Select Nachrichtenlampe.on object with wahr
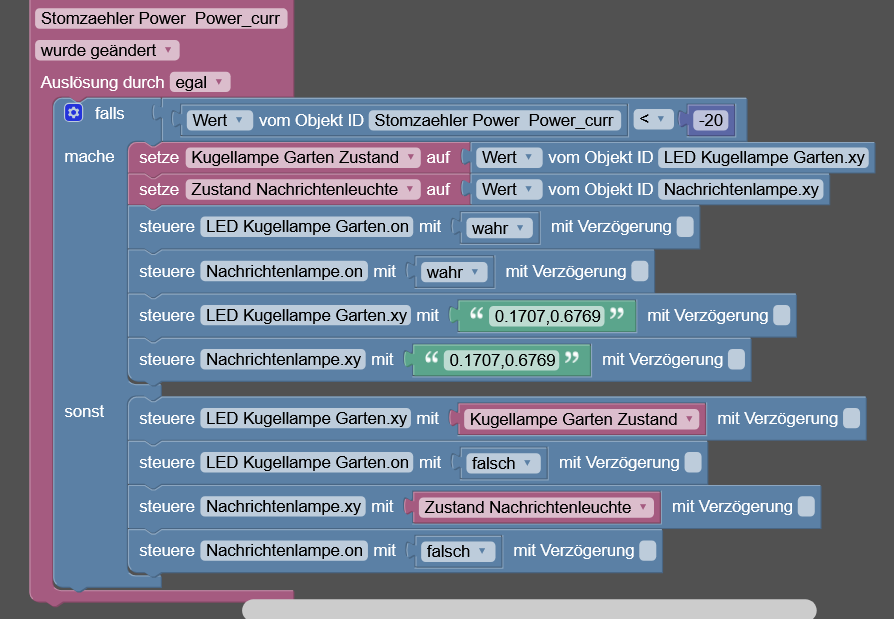Screen dimensions: 894x619 pyautogui.click(x=284, y=271)
